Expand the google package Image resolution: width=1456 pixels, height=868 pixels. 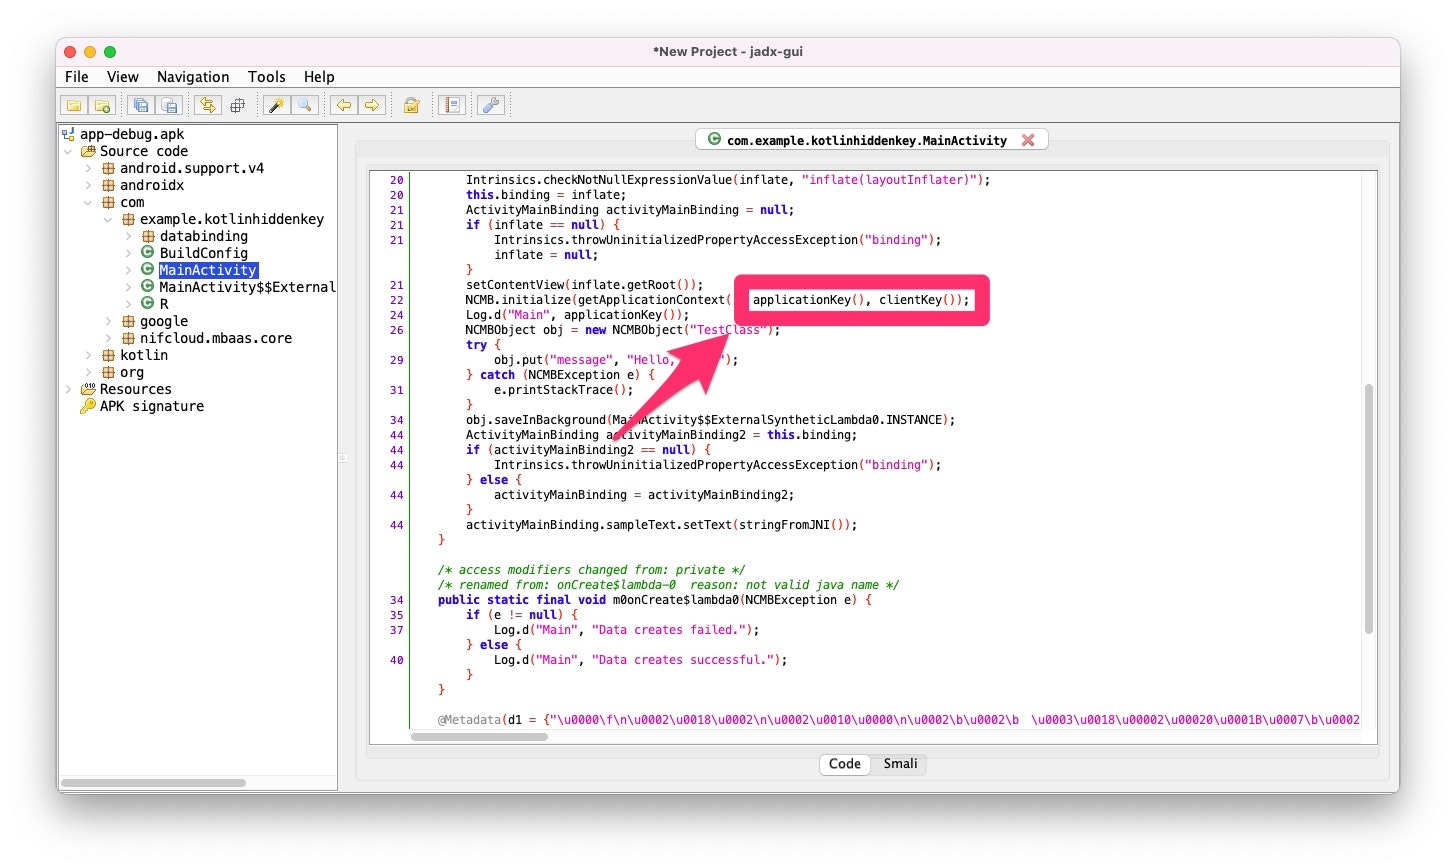[108, 322]
